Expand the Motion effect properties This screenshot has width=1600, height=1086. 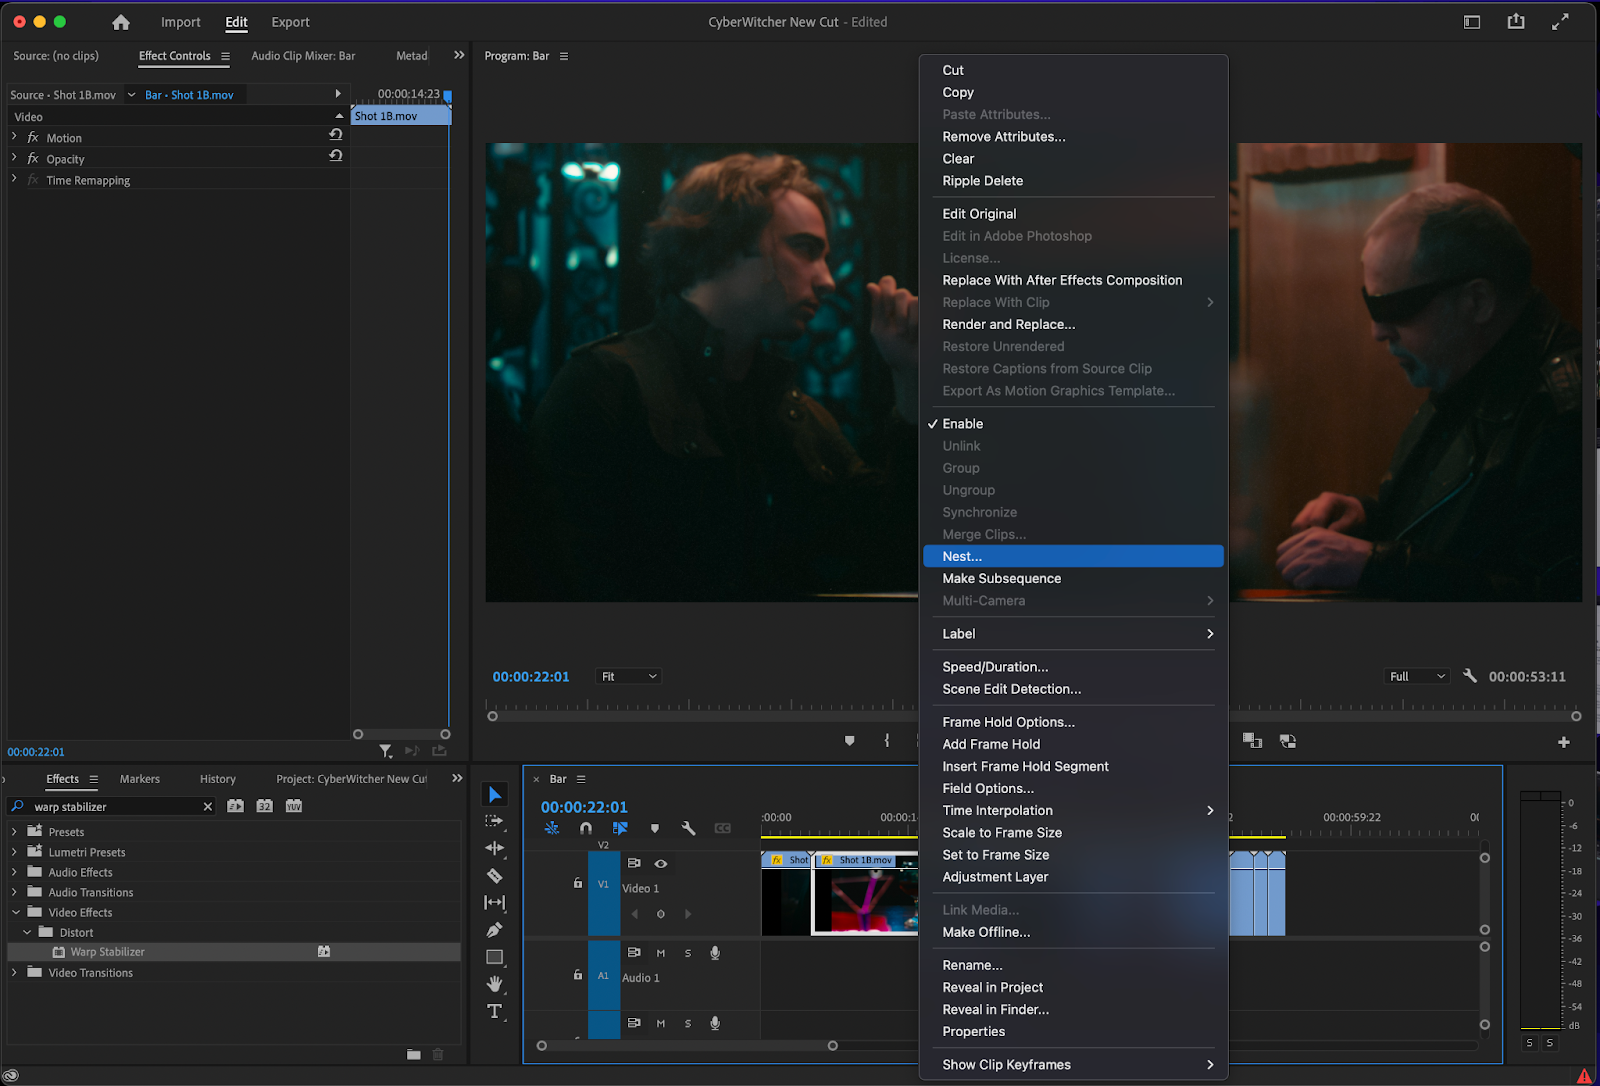[14, 136]
